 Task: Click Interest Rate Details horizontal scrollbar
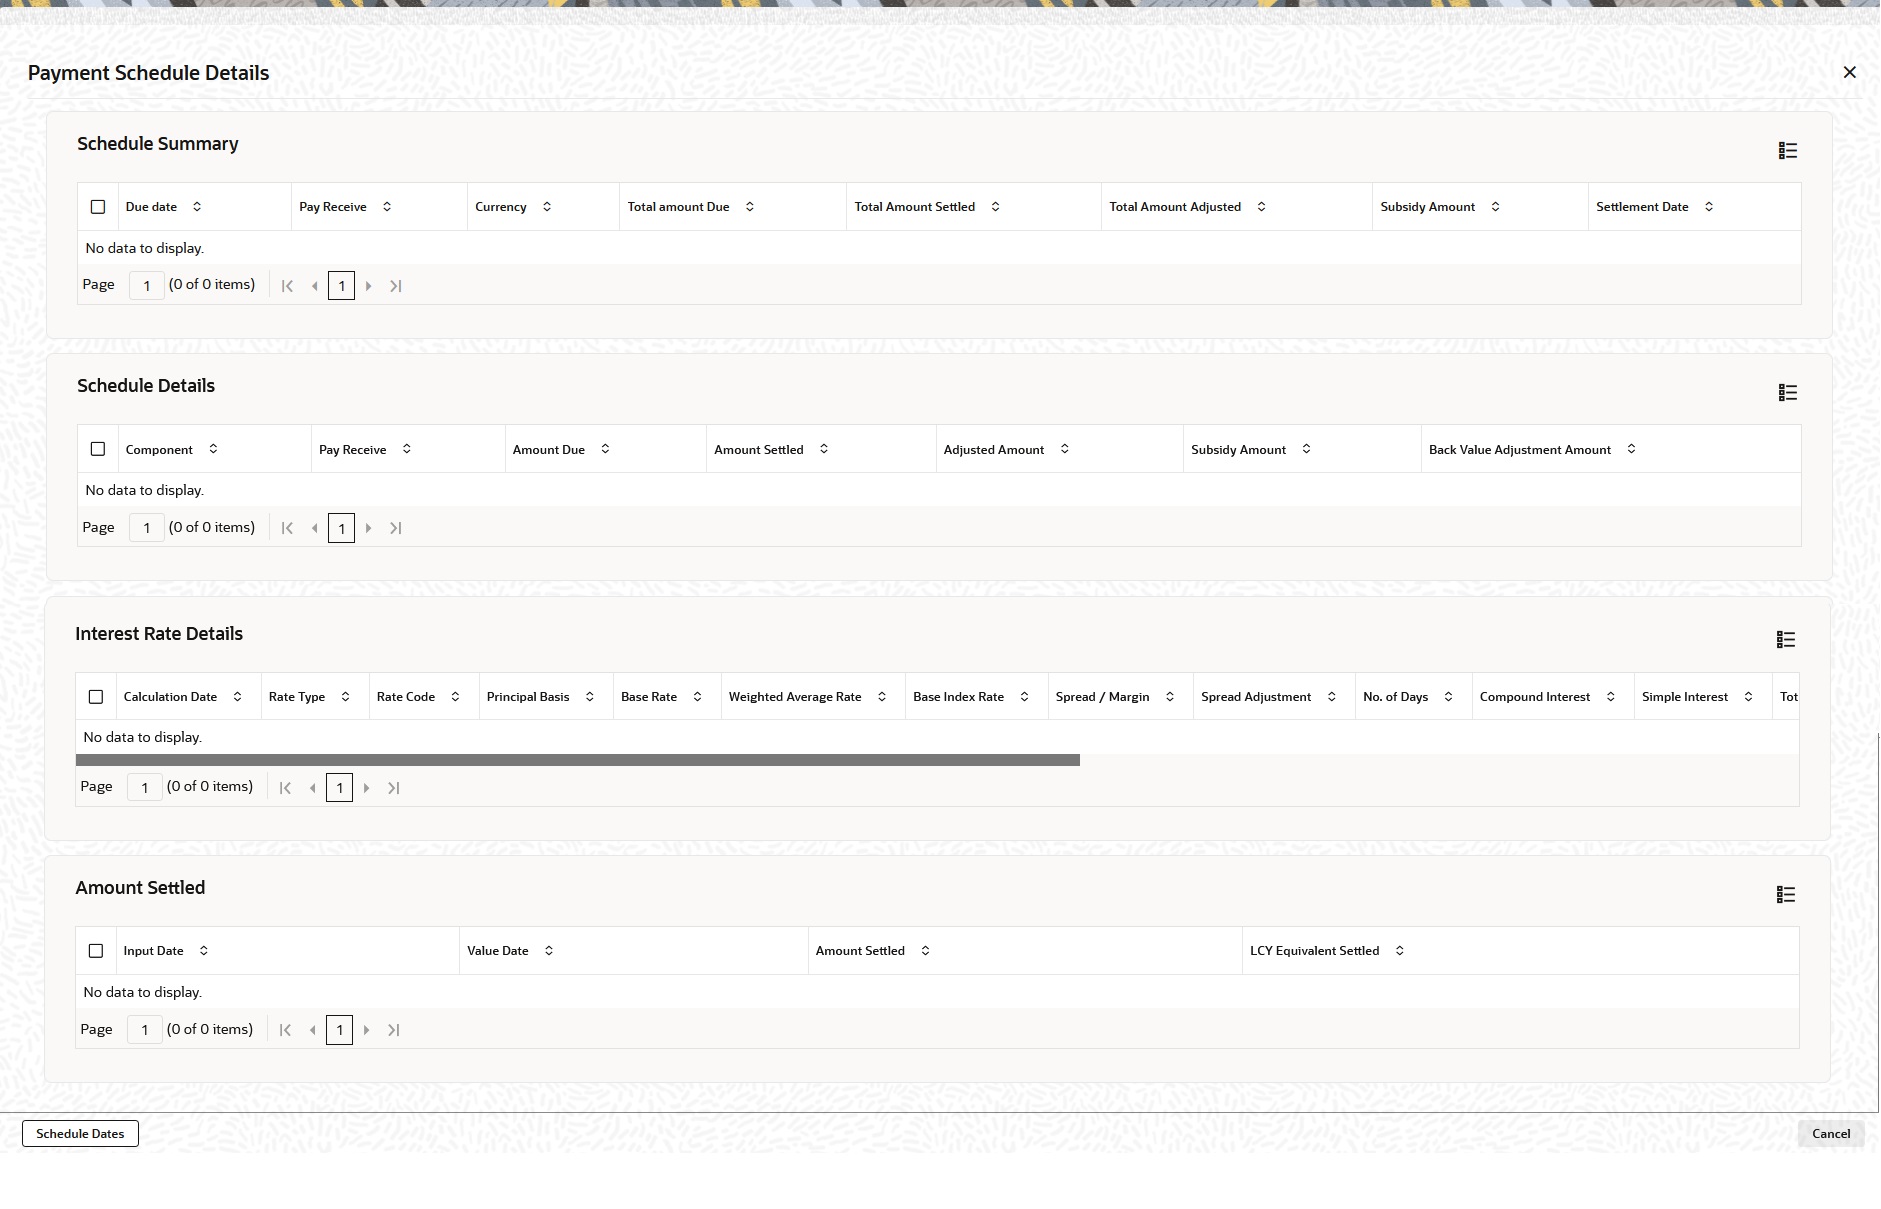point(578,760)
